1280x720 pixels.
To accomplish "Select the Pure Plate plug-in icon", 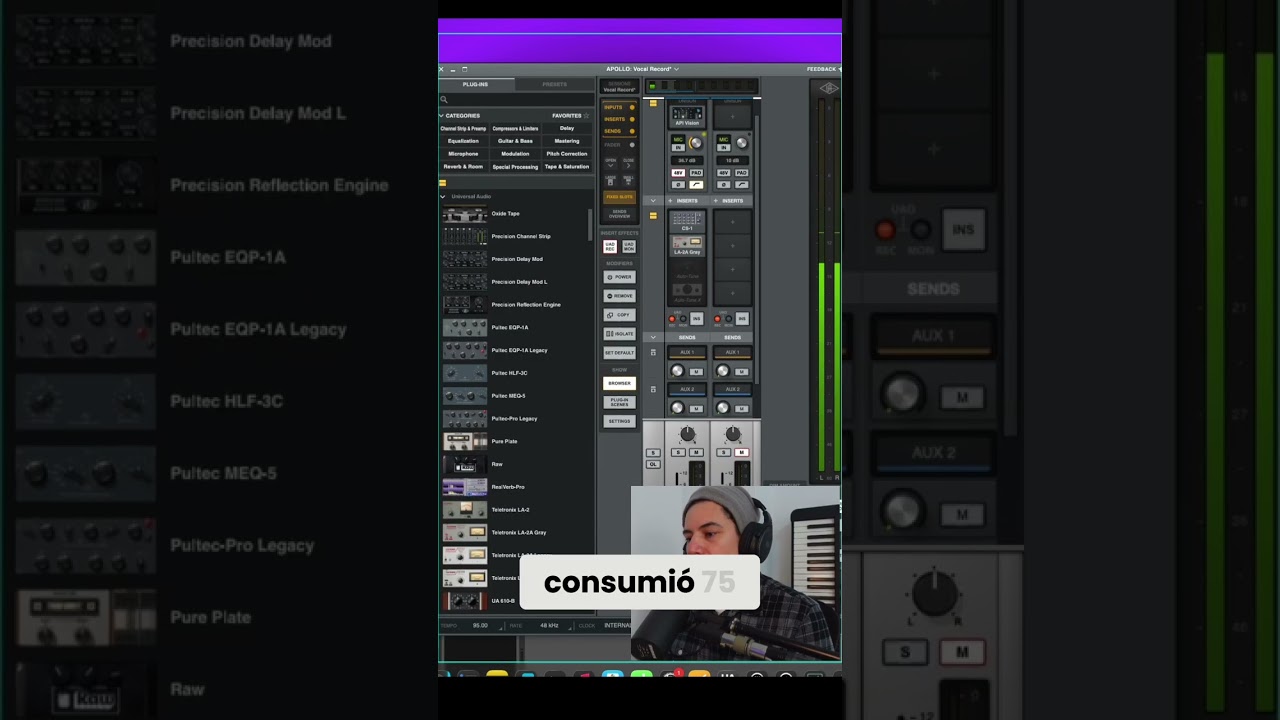I will [x=465, y=441].
